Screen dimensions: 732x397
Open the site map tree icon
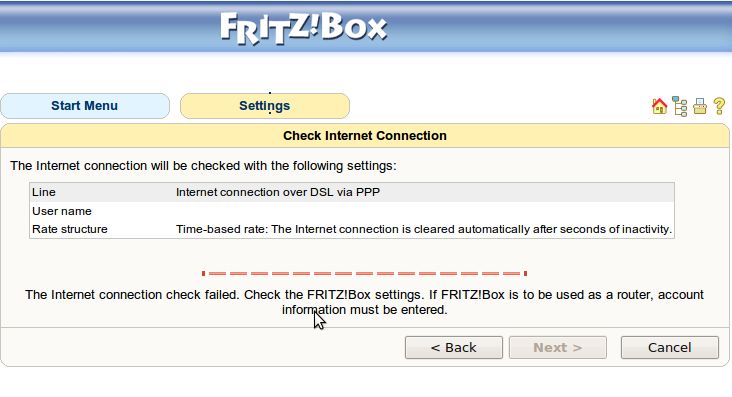click(x=679, y=106)
